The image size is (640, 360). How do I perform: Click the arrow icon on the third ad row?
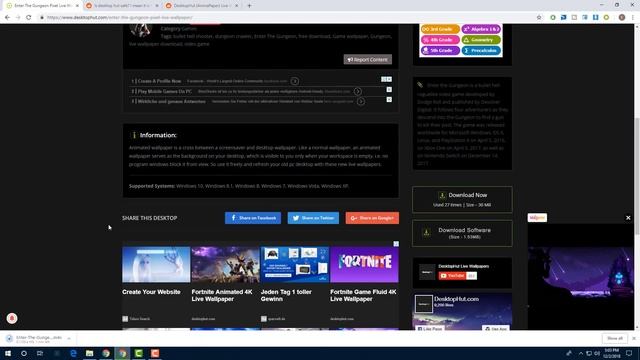click(x=361, y=101)
